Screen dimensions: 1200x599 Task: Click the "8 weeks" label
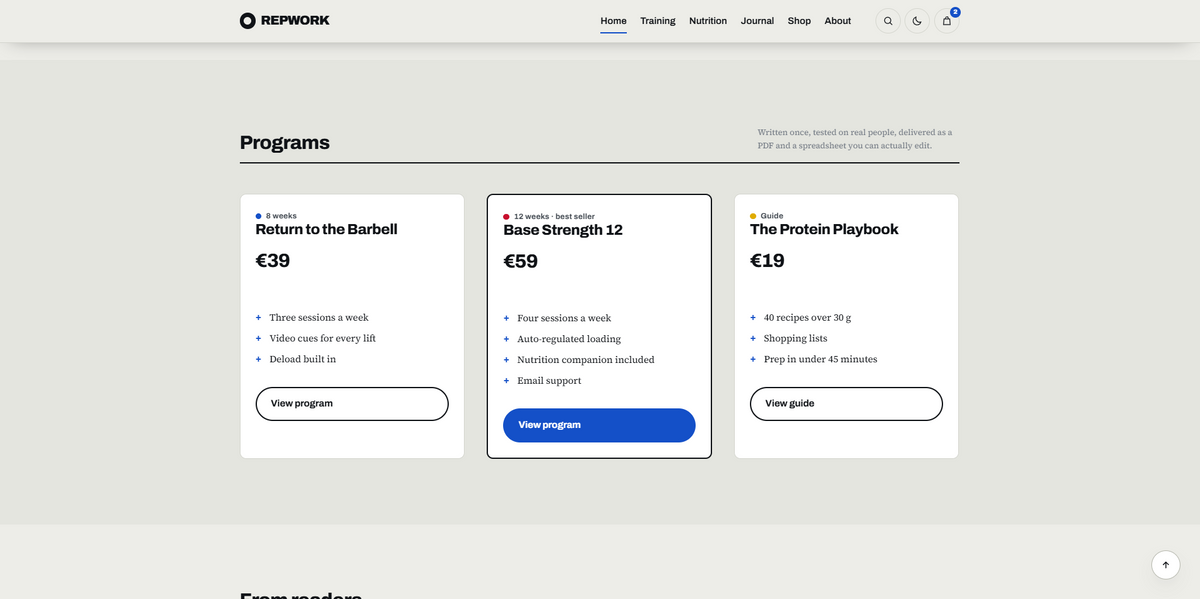281,216
